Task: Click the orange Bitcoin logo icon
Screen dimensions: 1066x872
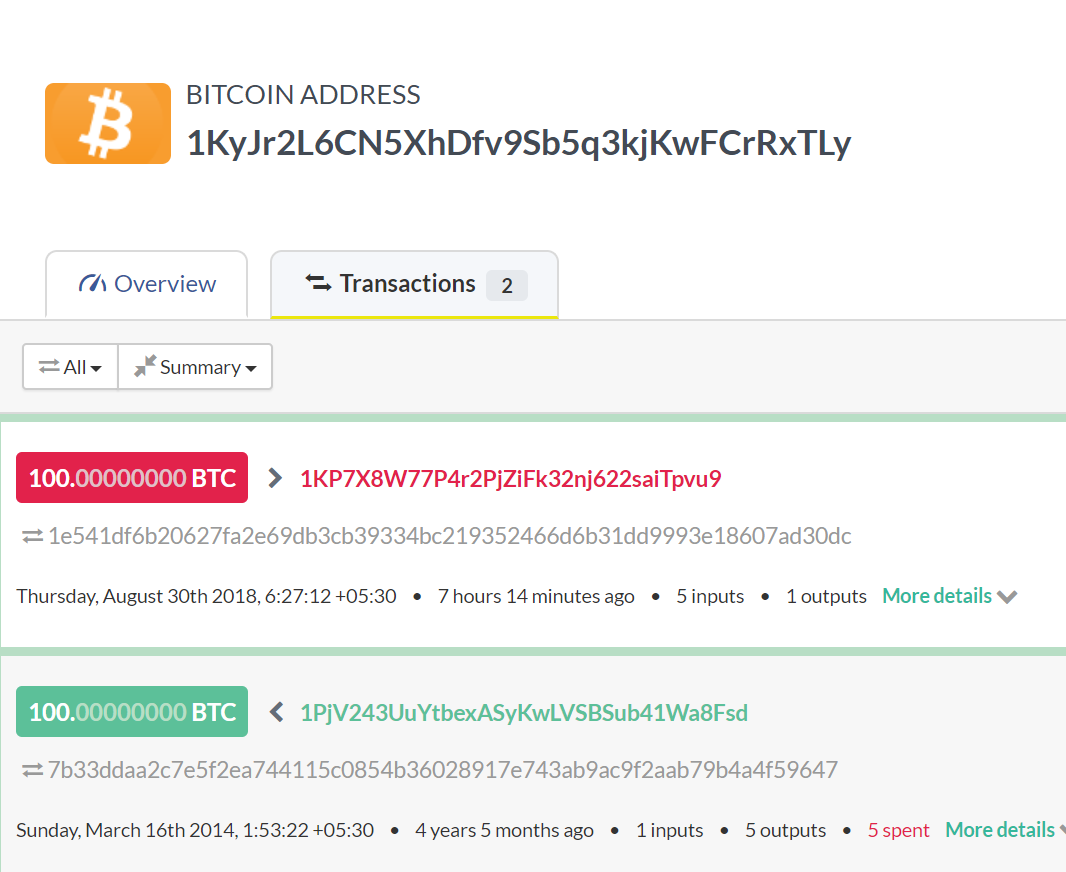Action: tap(107, 123)
